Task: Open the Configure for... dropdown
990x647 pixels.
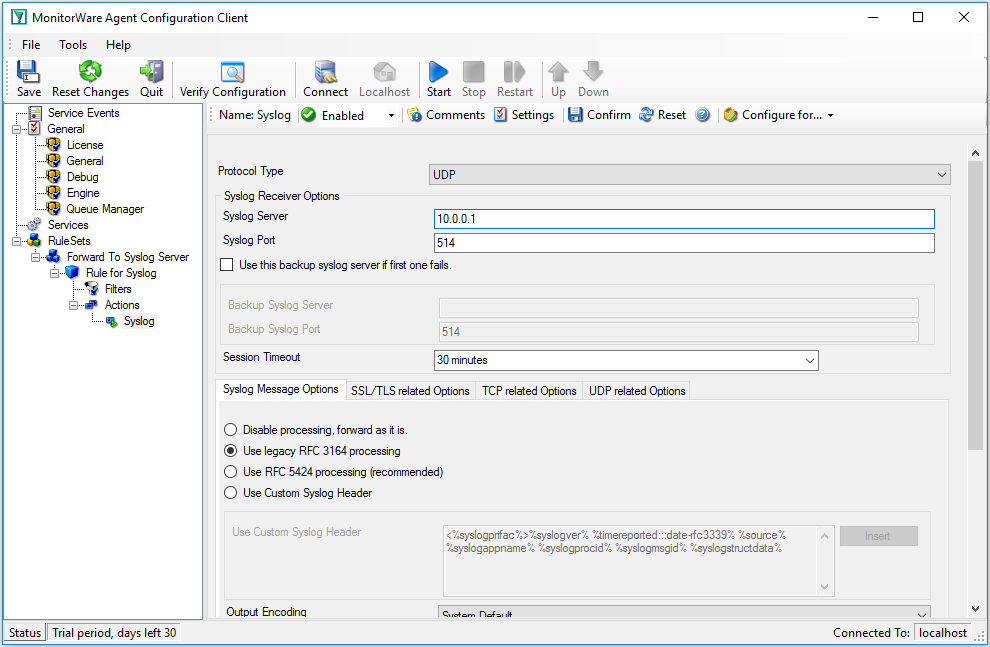Action: 779,115
